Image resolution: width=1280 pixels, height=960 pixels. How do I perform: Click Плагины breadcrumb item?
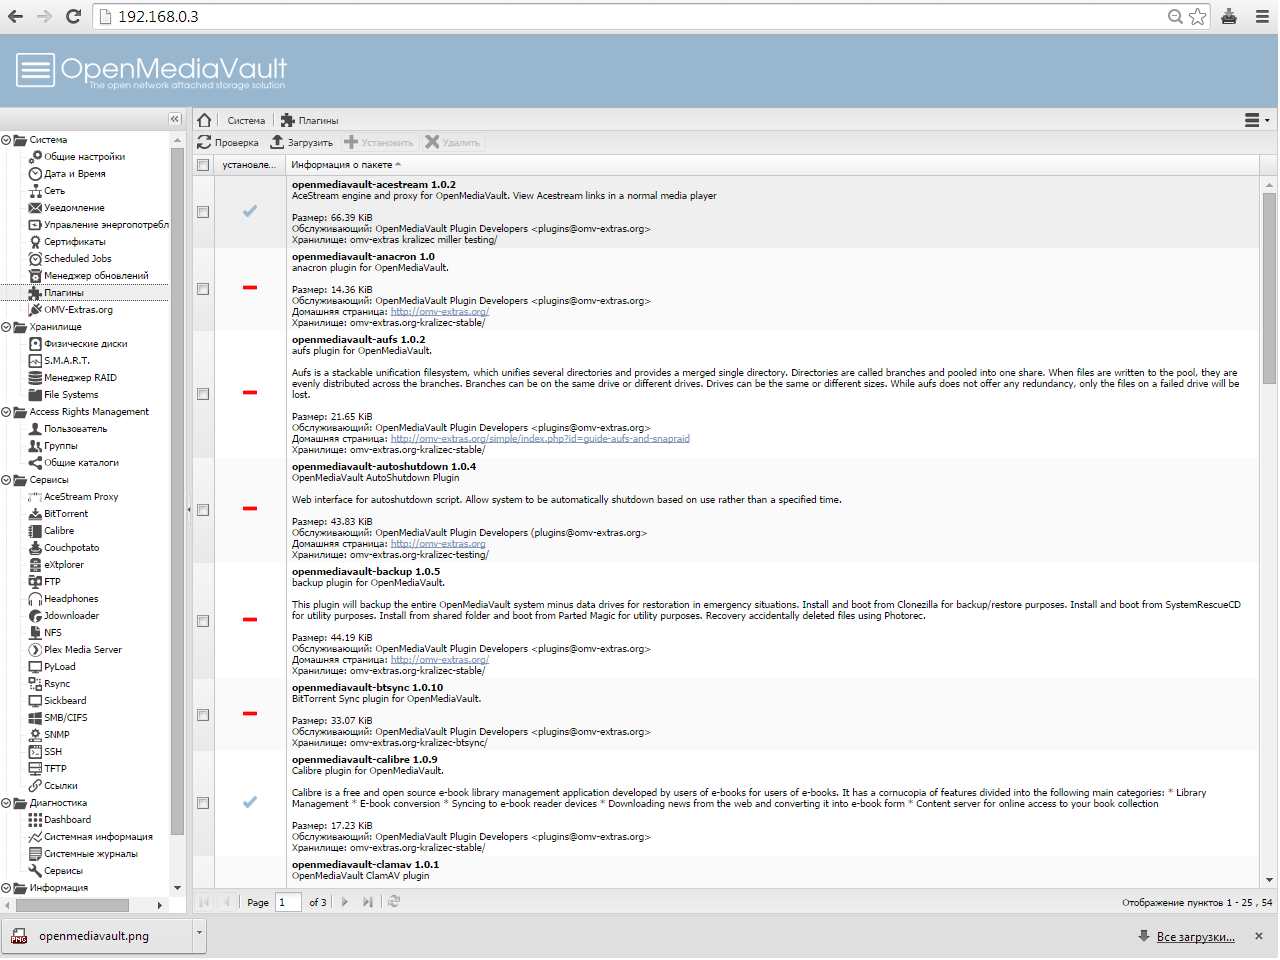[310, 120]
